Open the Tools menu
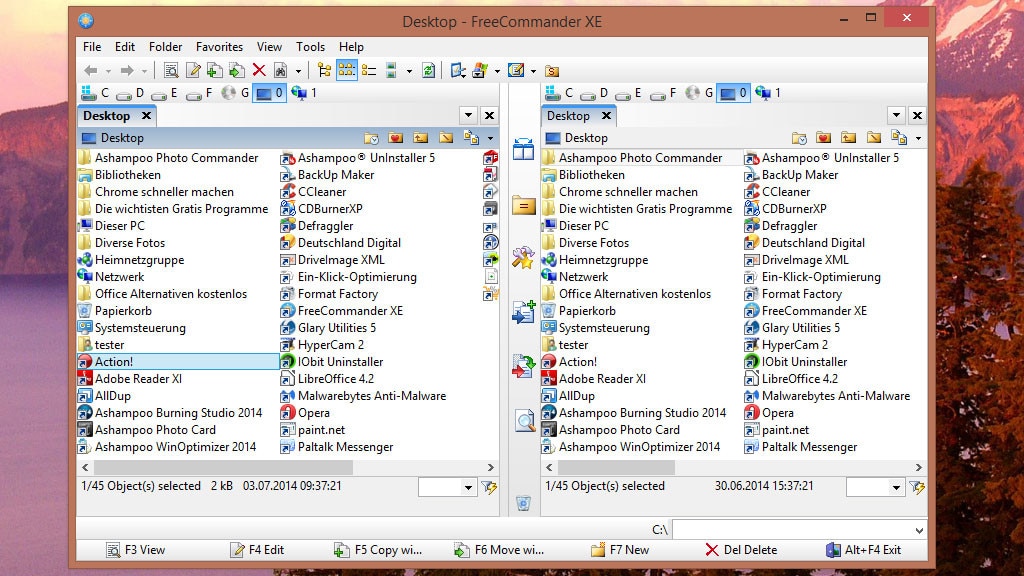Screen dimensions: 1024x576 (310, 47)
